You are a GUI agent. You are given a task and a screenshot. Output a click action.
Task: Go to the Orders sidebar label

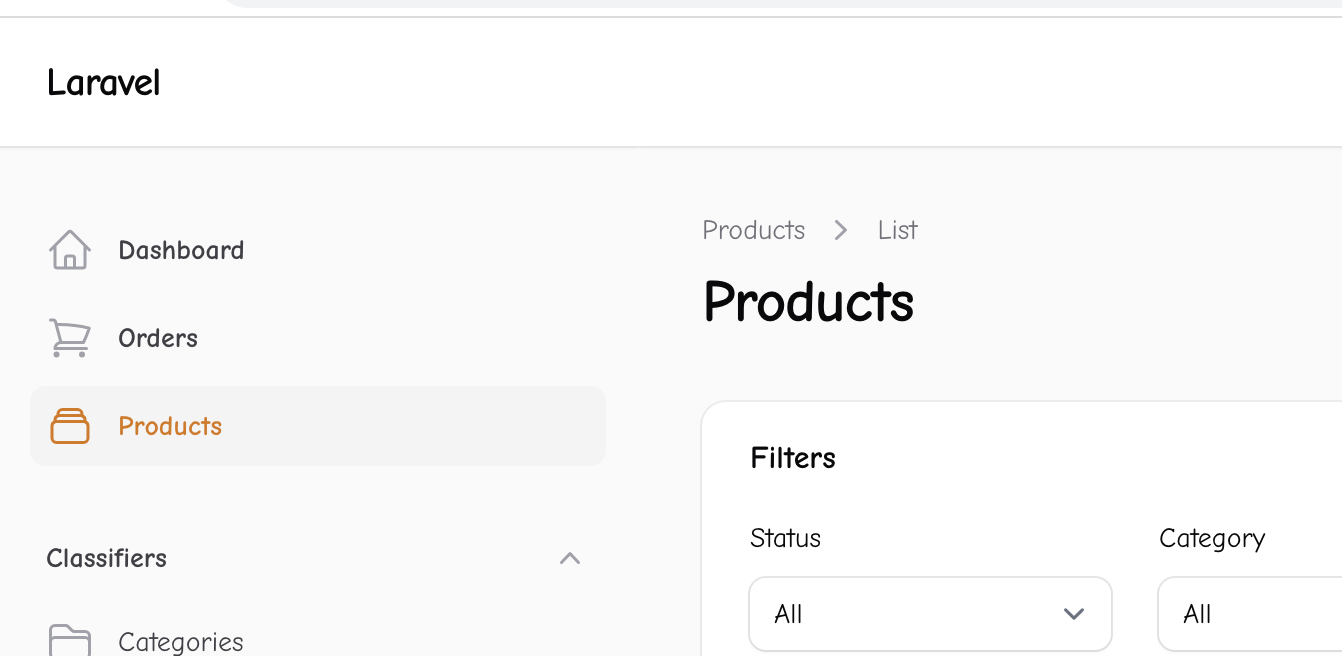click(x=158, y=338)
